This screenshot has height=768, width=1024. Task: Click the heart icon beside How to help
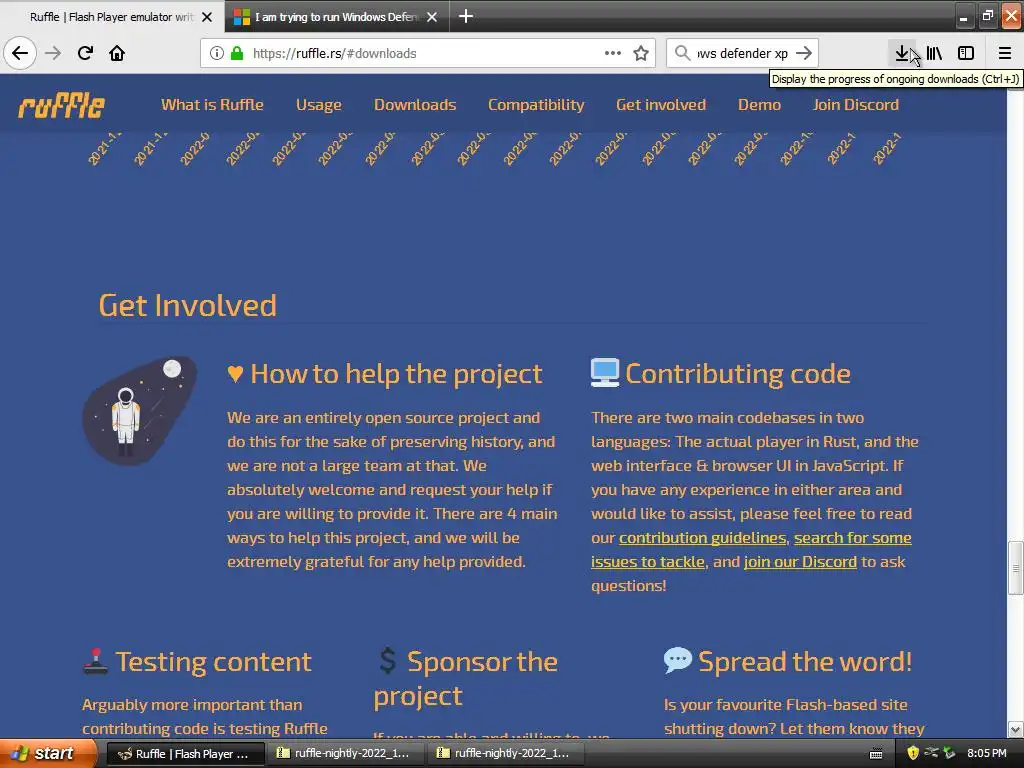(x=235, y=374)
